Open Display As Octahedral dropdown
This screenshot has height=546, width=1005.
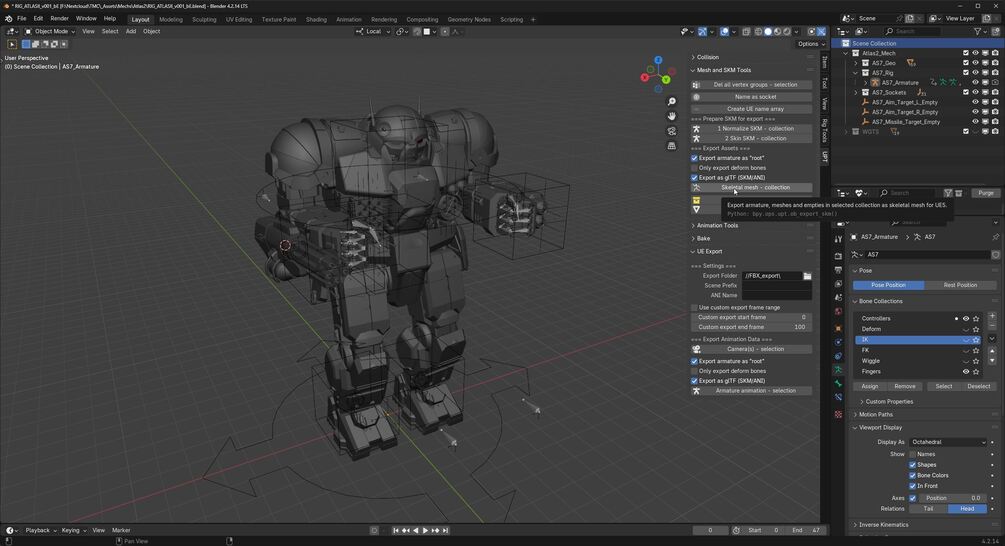(948, 442)
